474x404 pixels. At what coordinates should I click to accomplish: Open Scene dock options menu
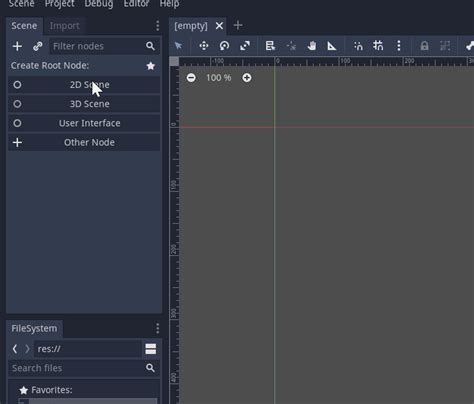pyautogui.click(x=157, y=26)
